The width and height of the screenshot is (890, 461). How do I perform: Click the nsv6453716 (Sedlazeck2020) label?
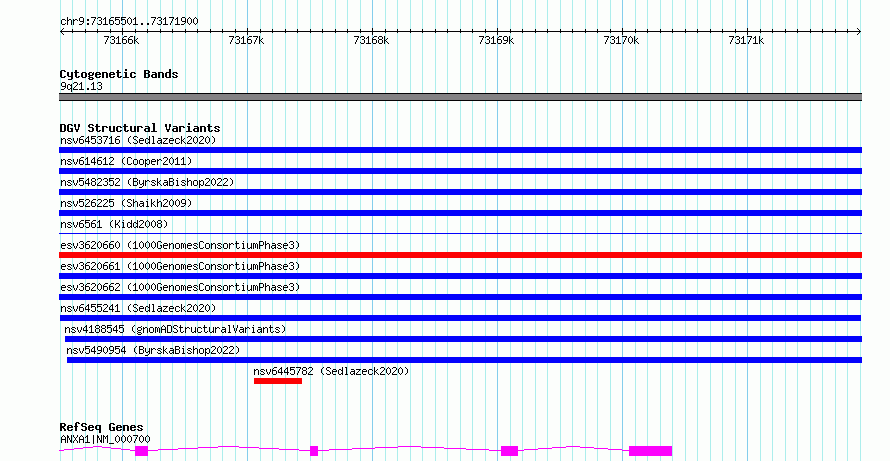(x=138, y=140)
